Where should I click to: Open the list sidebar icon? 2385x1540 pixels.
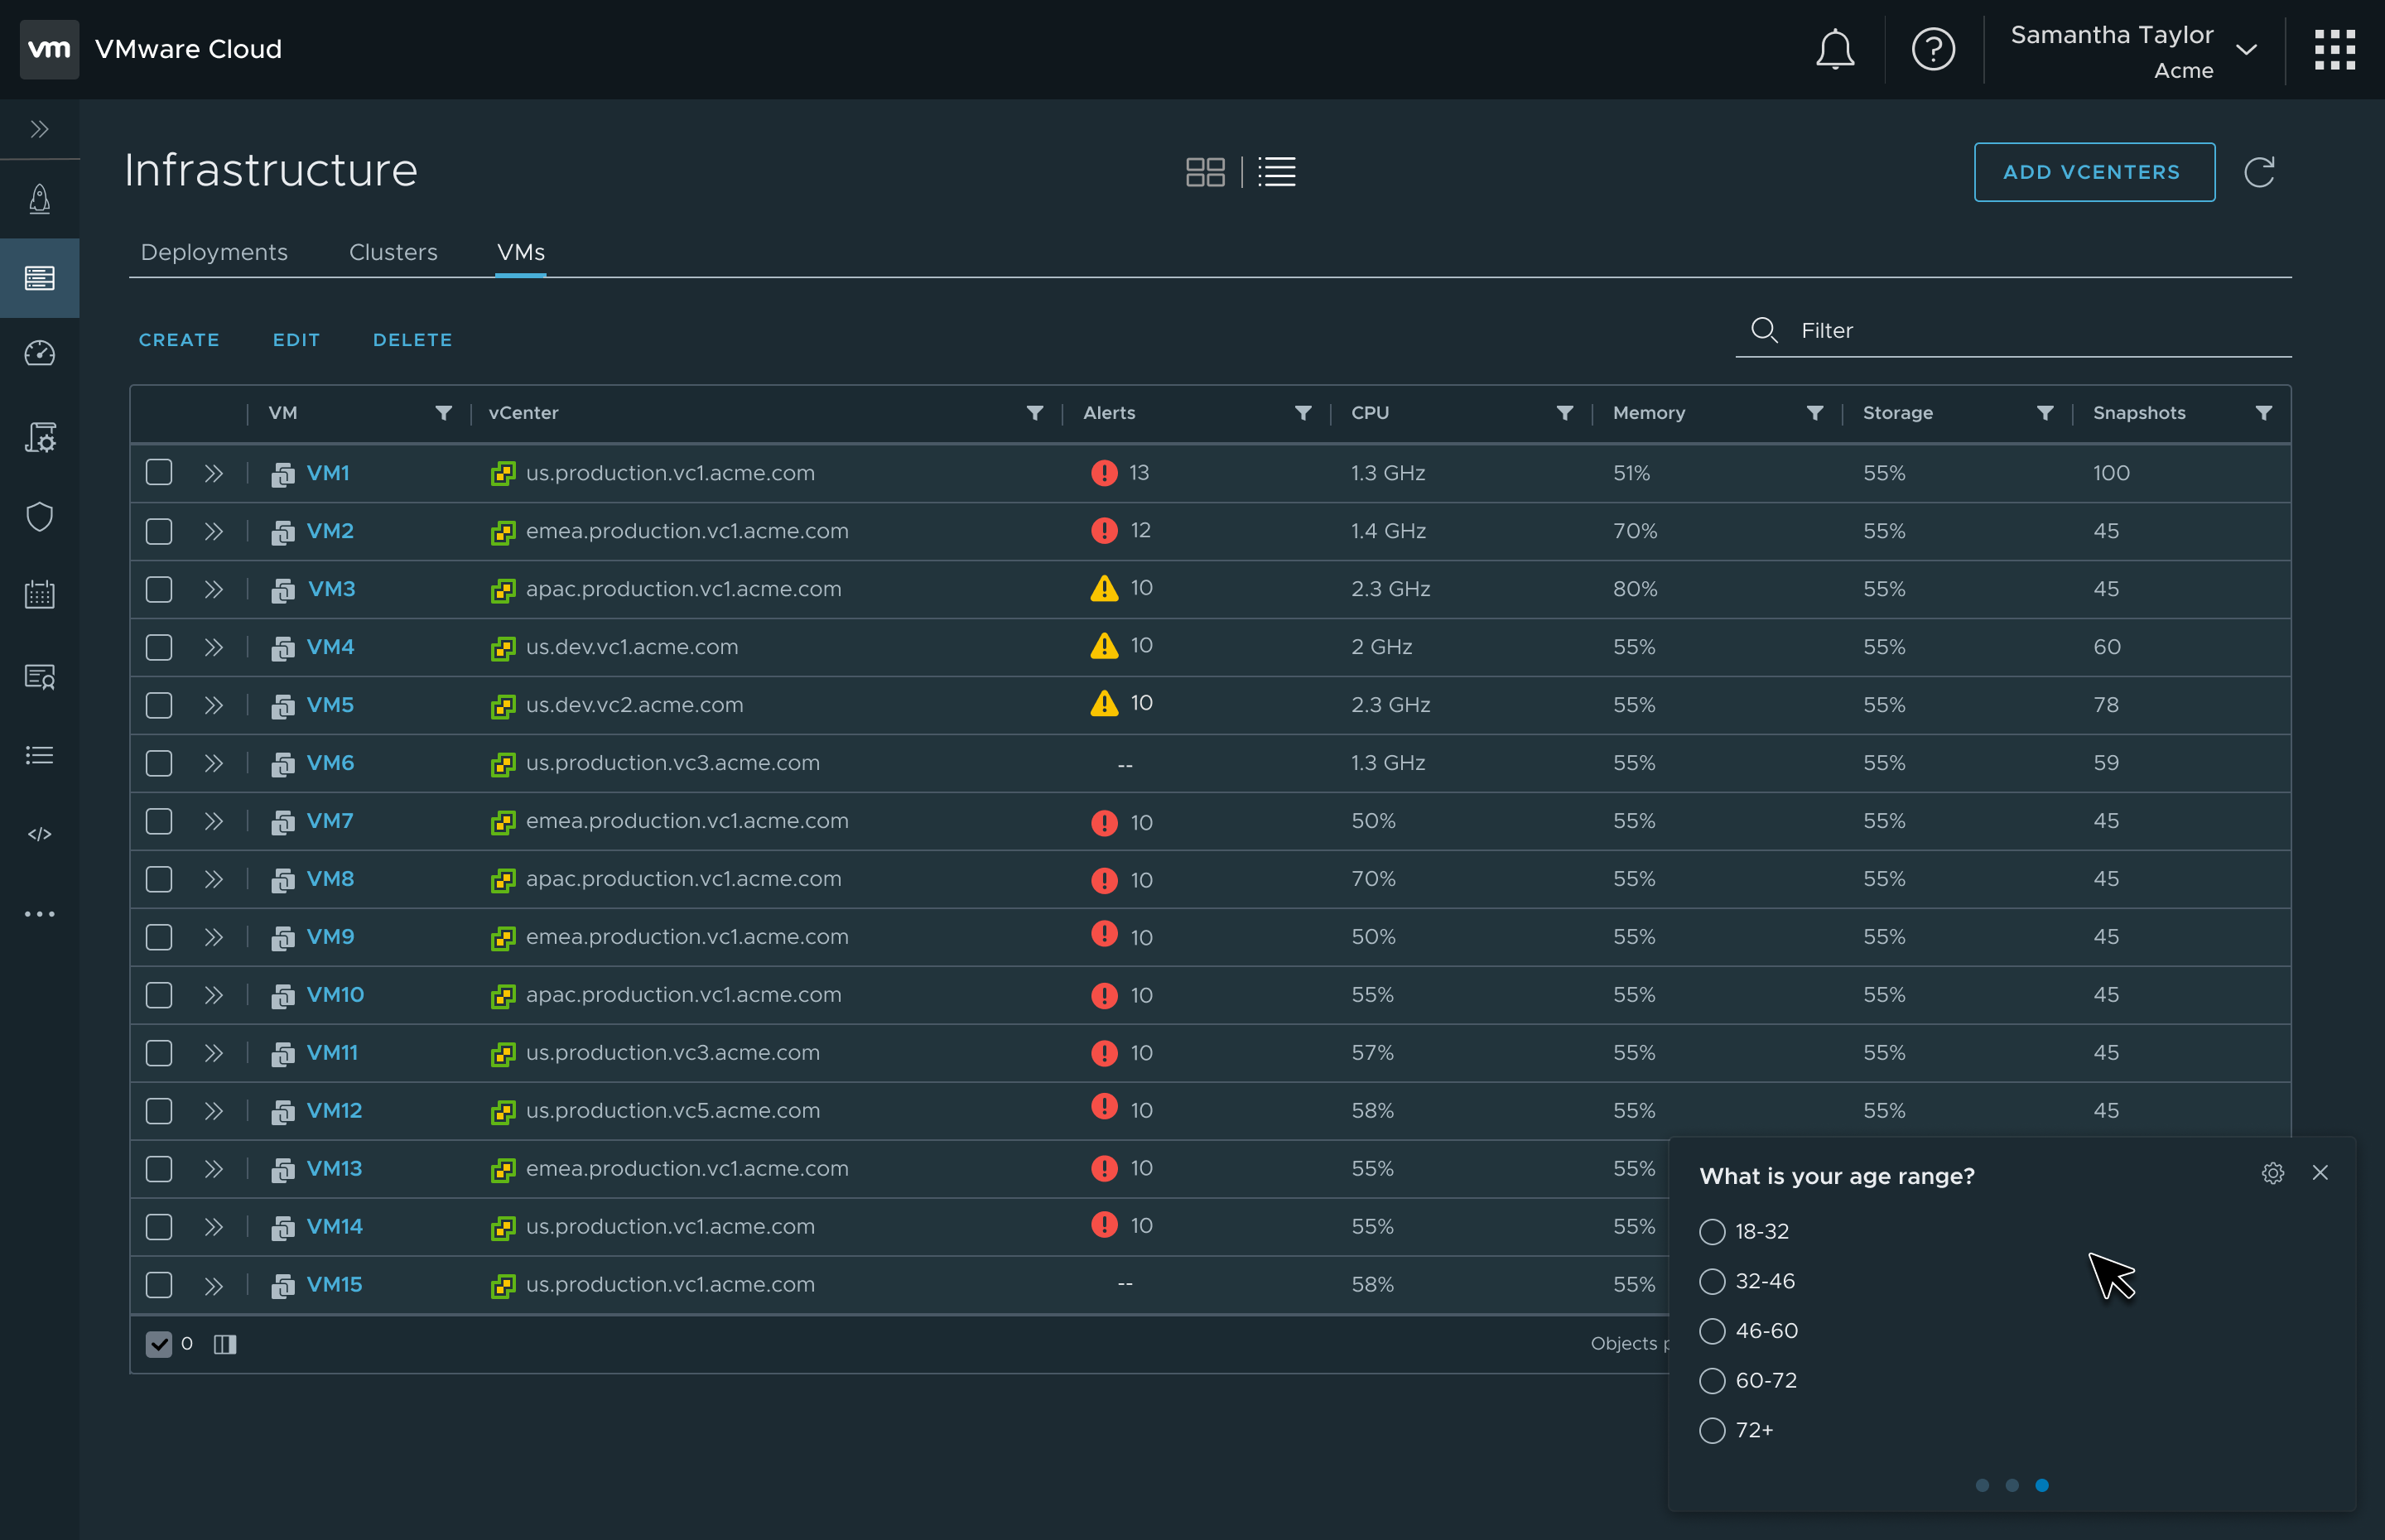(x=40, y=755)
